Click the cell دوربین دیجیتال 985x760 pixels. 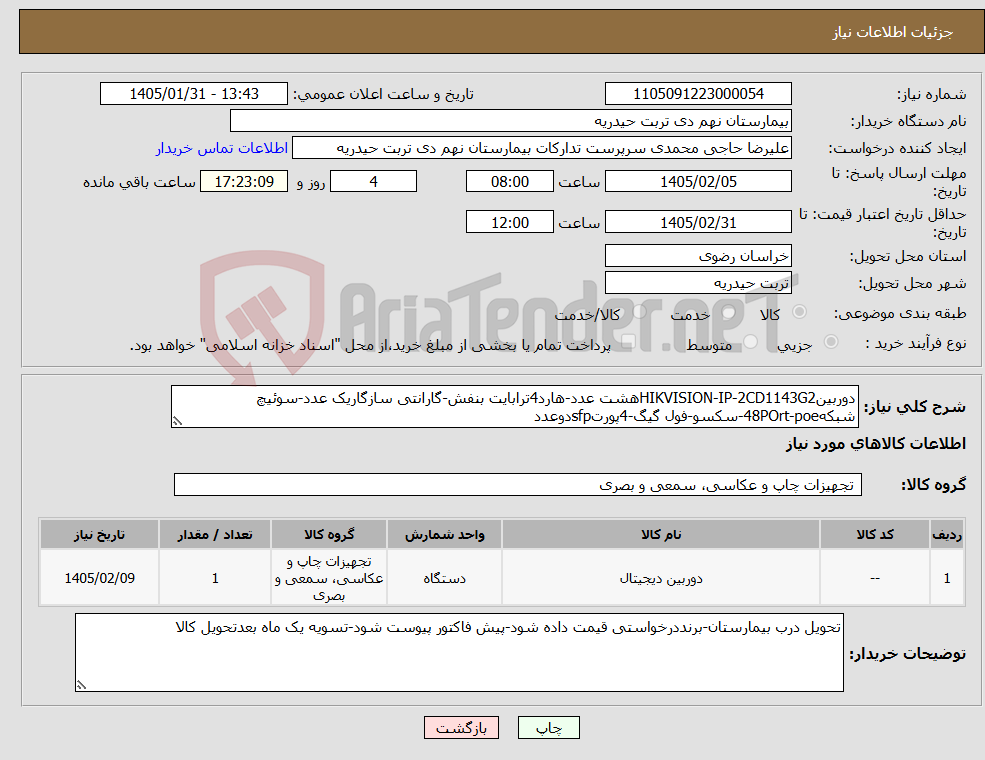click(661, 578)
